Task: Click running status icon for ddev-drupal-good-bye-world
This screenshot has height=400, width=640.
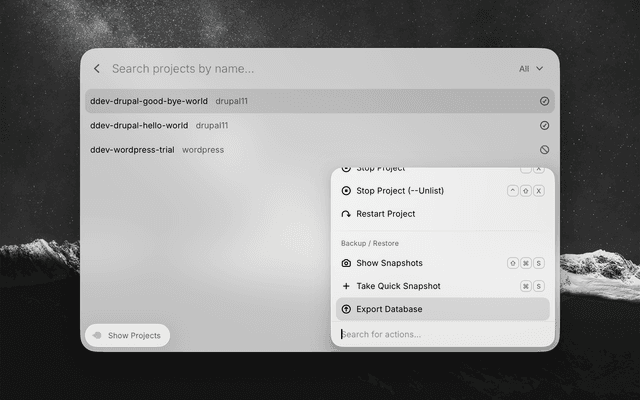Action: [x=544, y=101]
